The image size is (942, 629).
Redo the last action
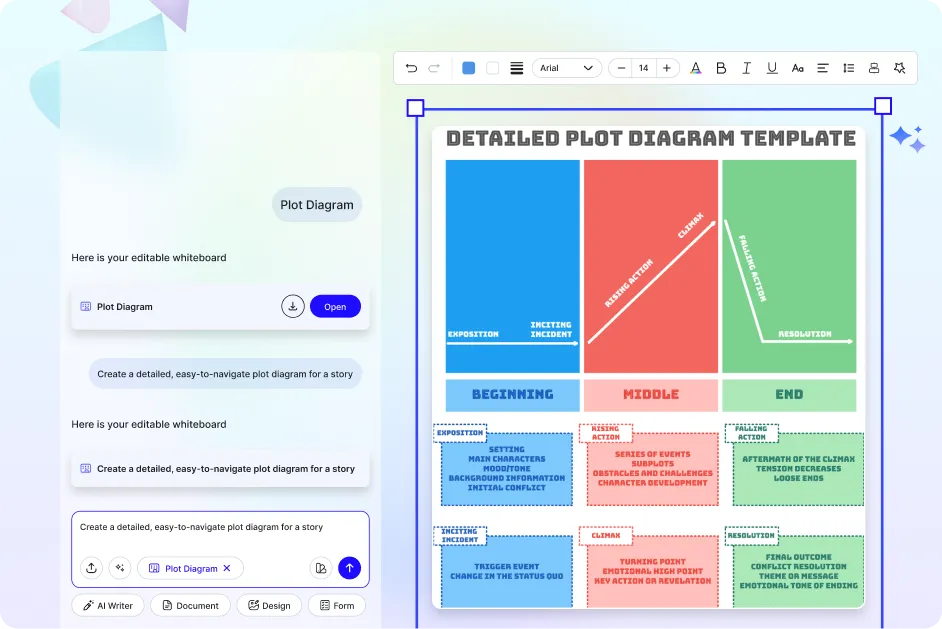[434, 68]
